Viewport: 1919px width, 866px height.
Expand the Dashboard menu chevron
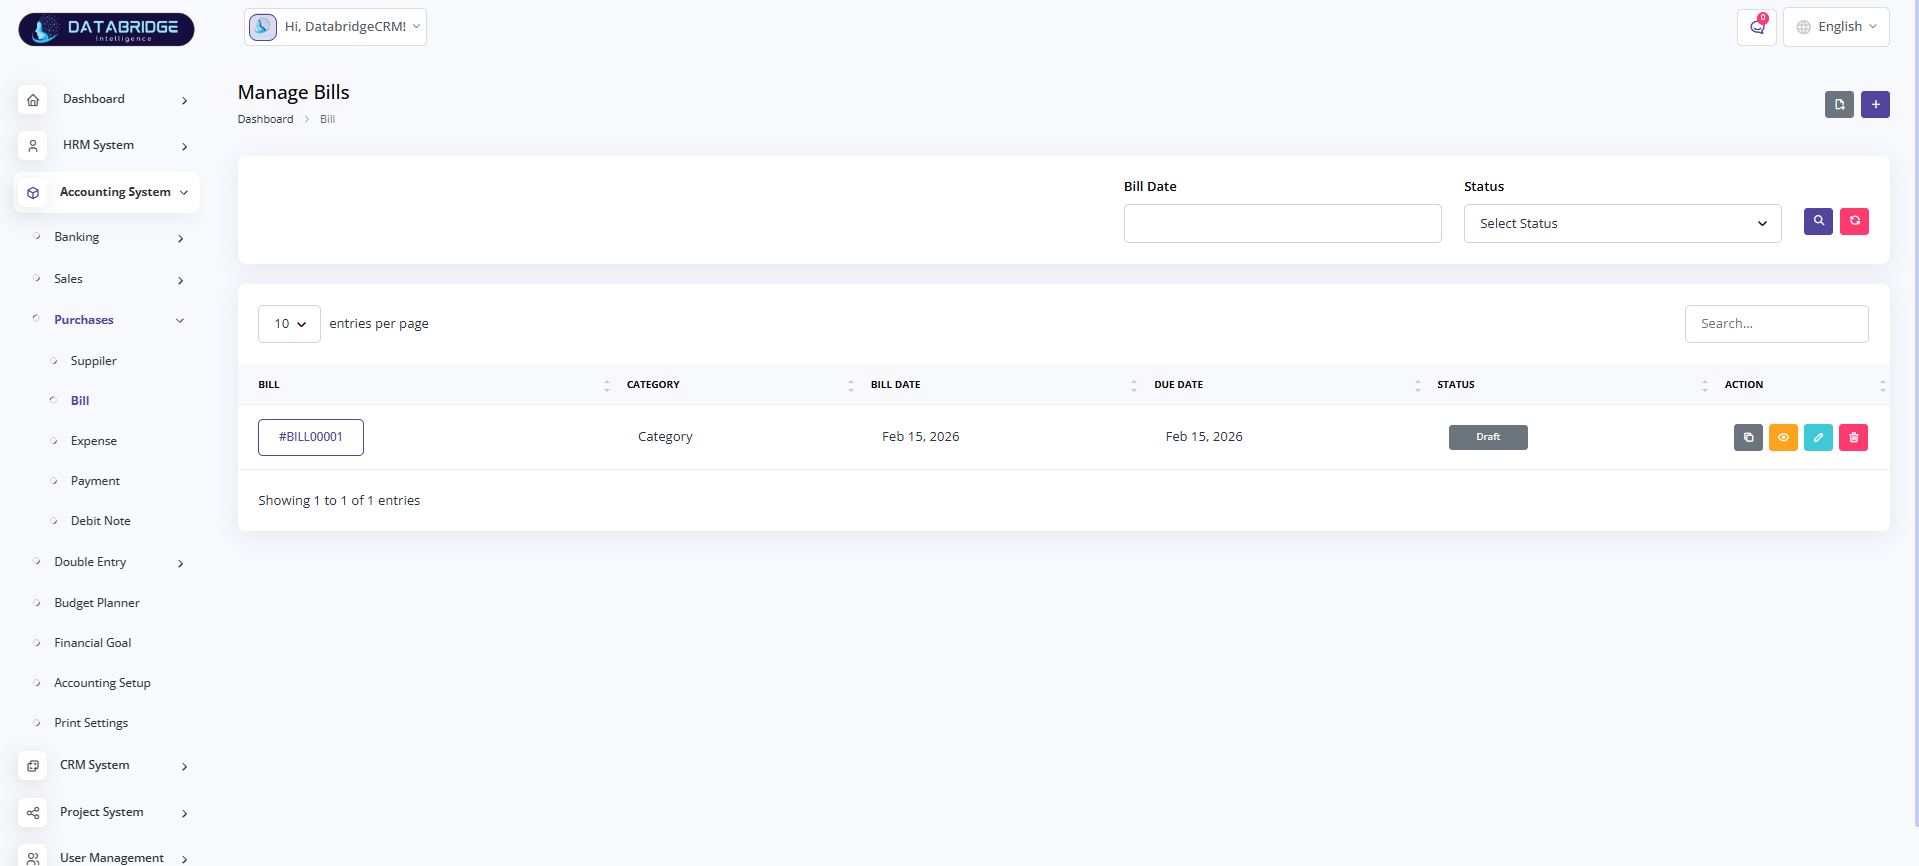click(184, 101)
